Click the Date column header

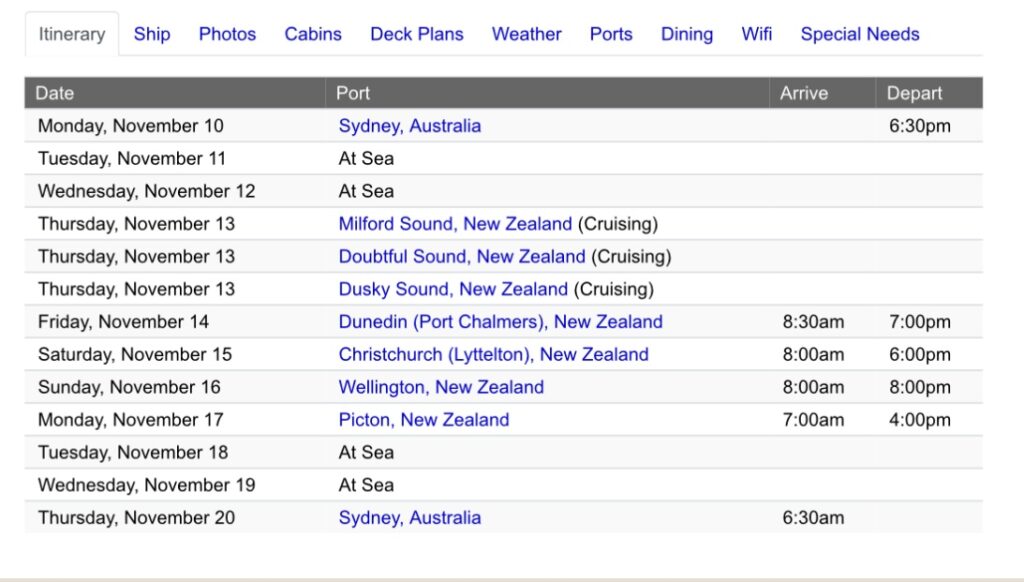(x=55, y=93)
